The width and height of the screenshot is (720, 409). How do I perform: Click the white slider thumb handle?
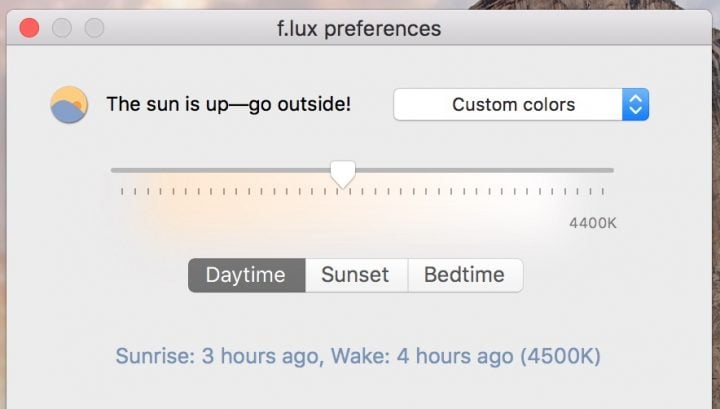click(x=343, y=174)
